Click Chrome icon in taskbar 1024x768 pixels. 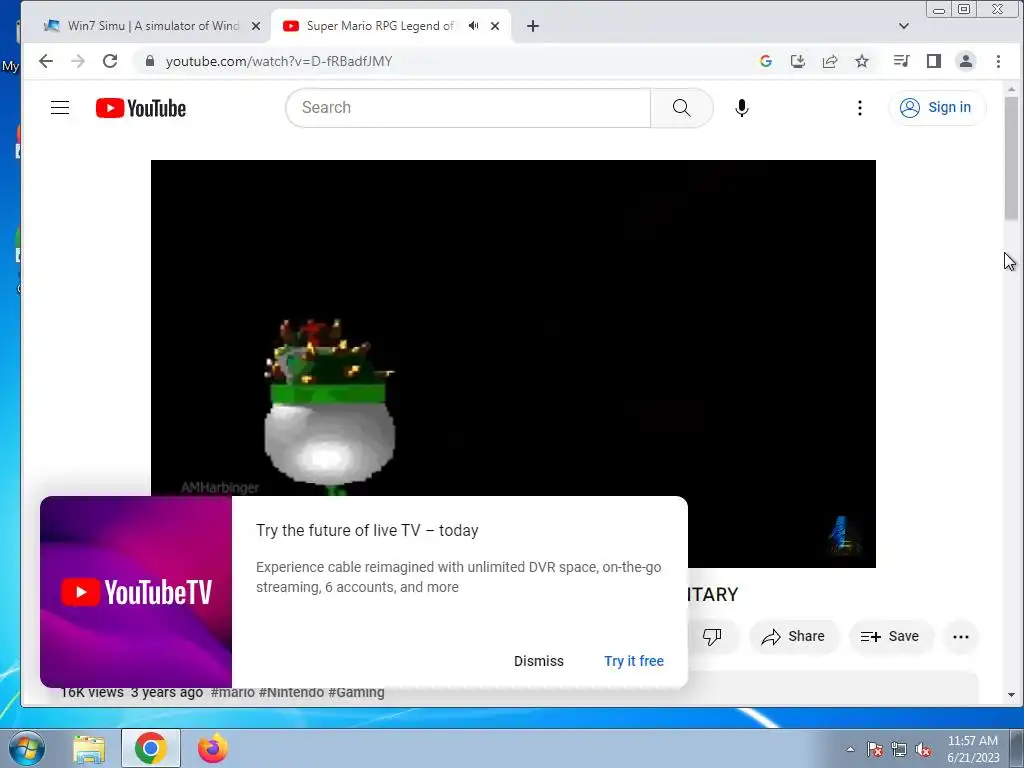151,748
